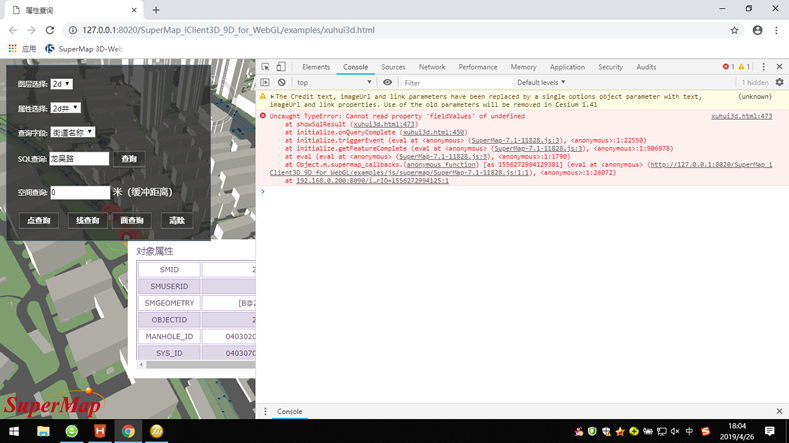Screen dimensions: 789x443
Task: Click the 点查询 button
Action: [39, 220]
